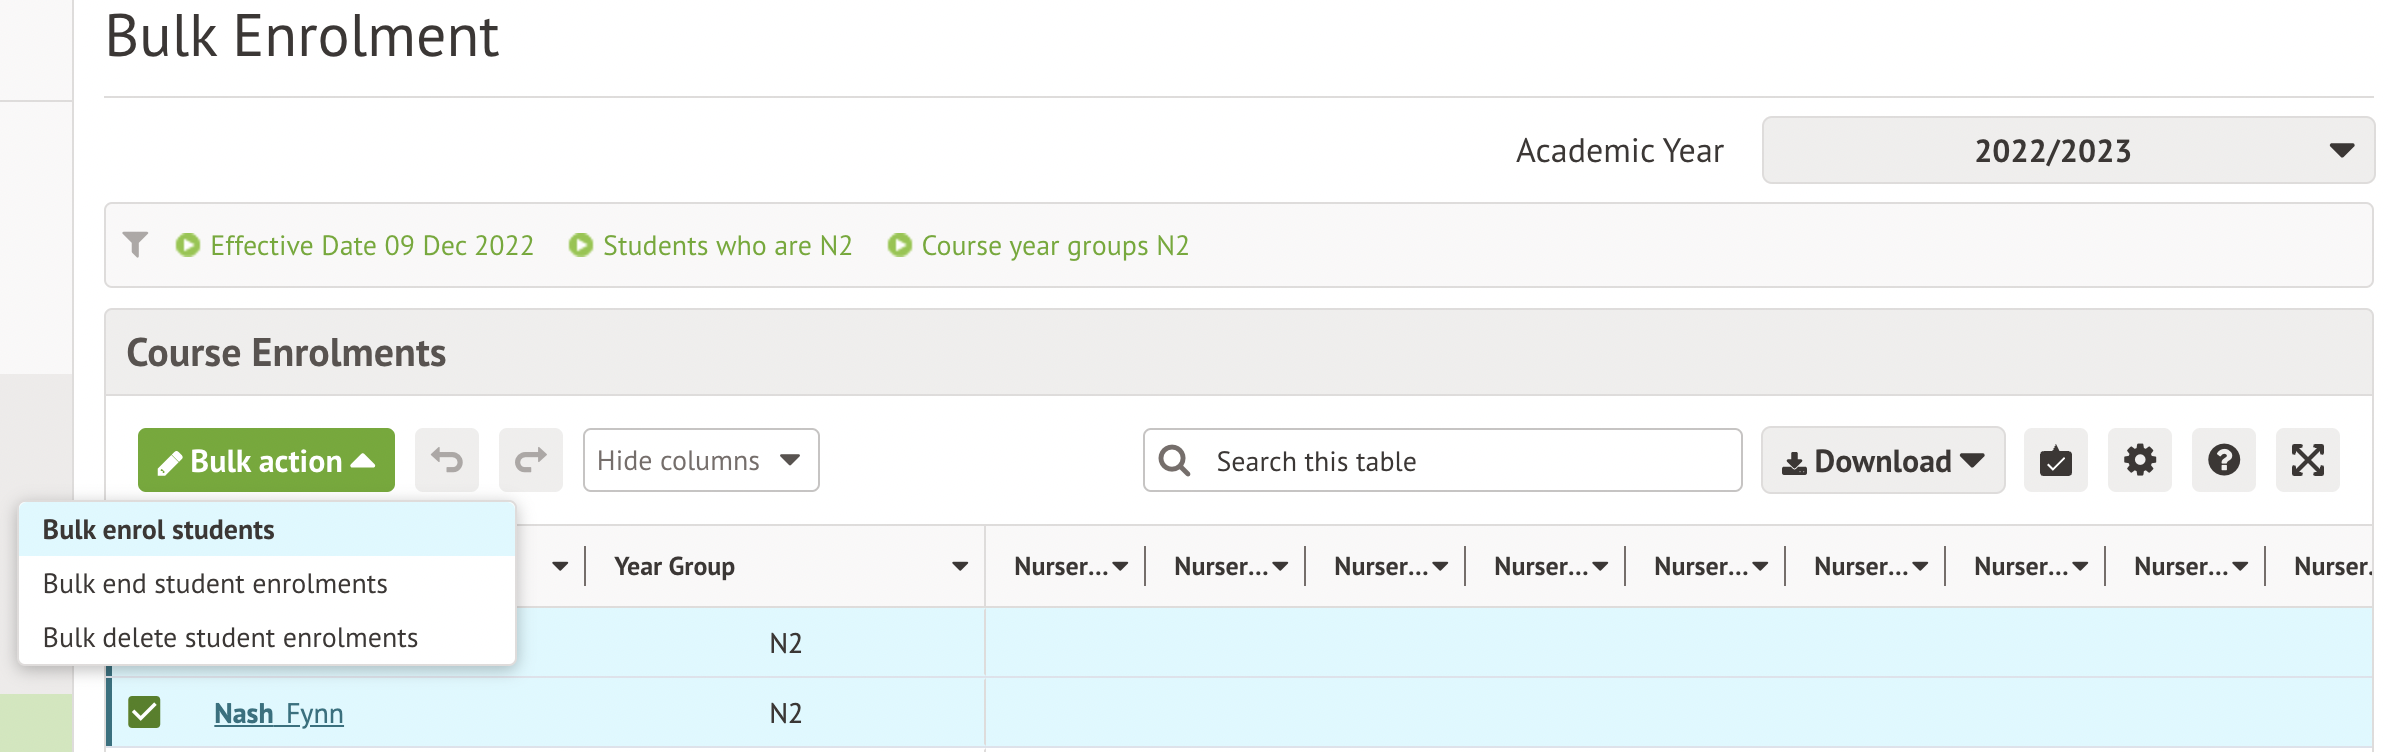Screen dimensions: 2388x752
Task: Edit the Effective Date 09 Dec 2022 filter
Action: (x=371, y=246)
